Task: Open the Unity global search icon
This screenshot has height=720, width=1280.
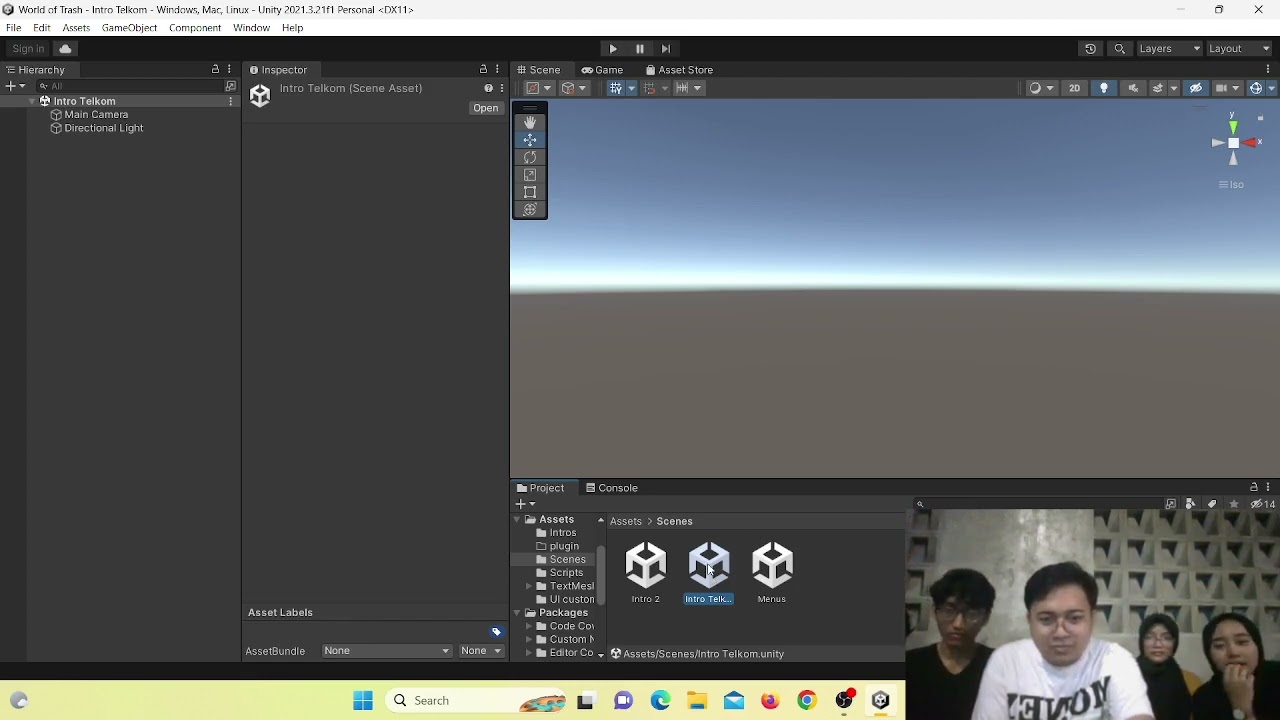Action: 1119,49
